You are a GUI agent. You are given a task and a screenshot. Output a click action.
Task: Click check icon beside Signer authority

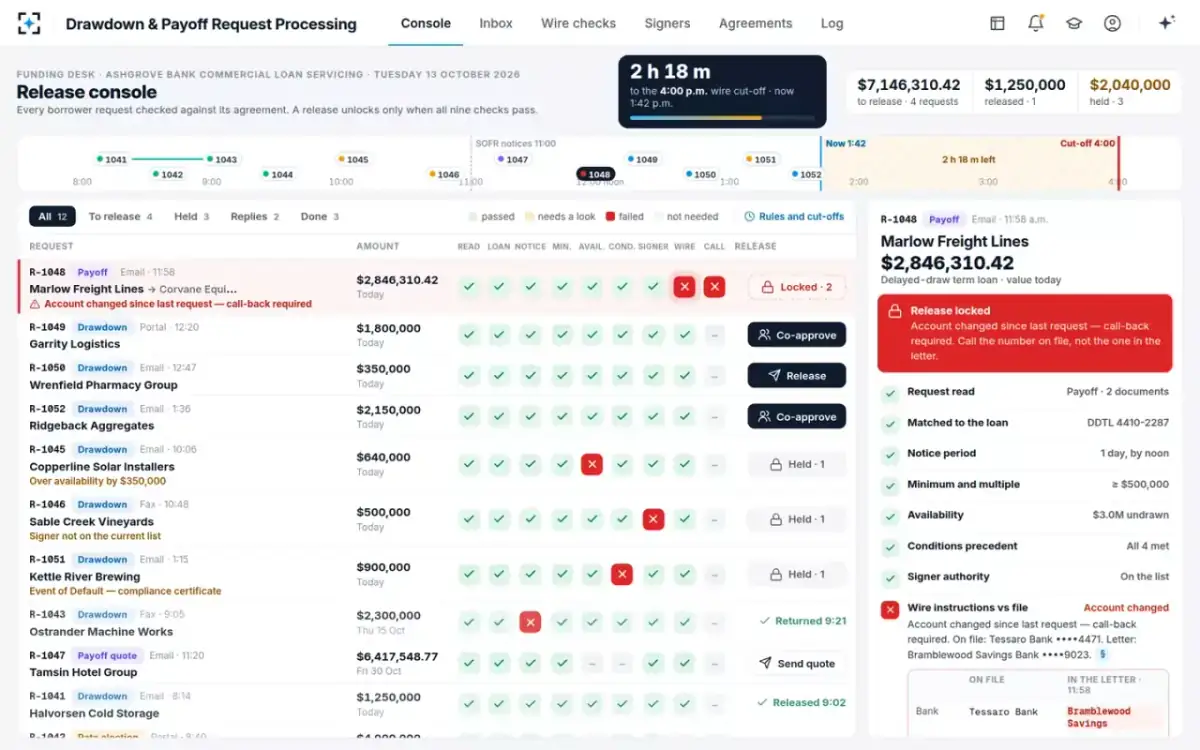890,577
